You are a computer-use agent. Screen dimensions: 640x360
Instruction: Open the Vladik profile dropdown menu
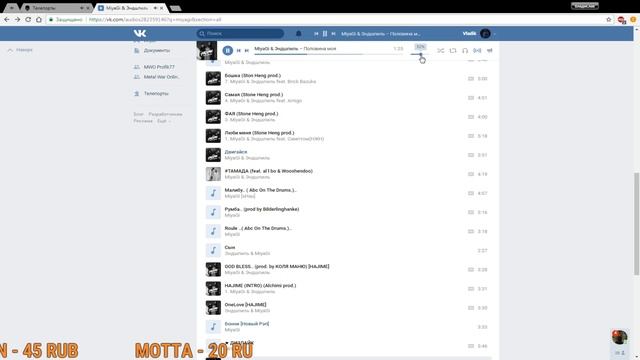point(478,33)
